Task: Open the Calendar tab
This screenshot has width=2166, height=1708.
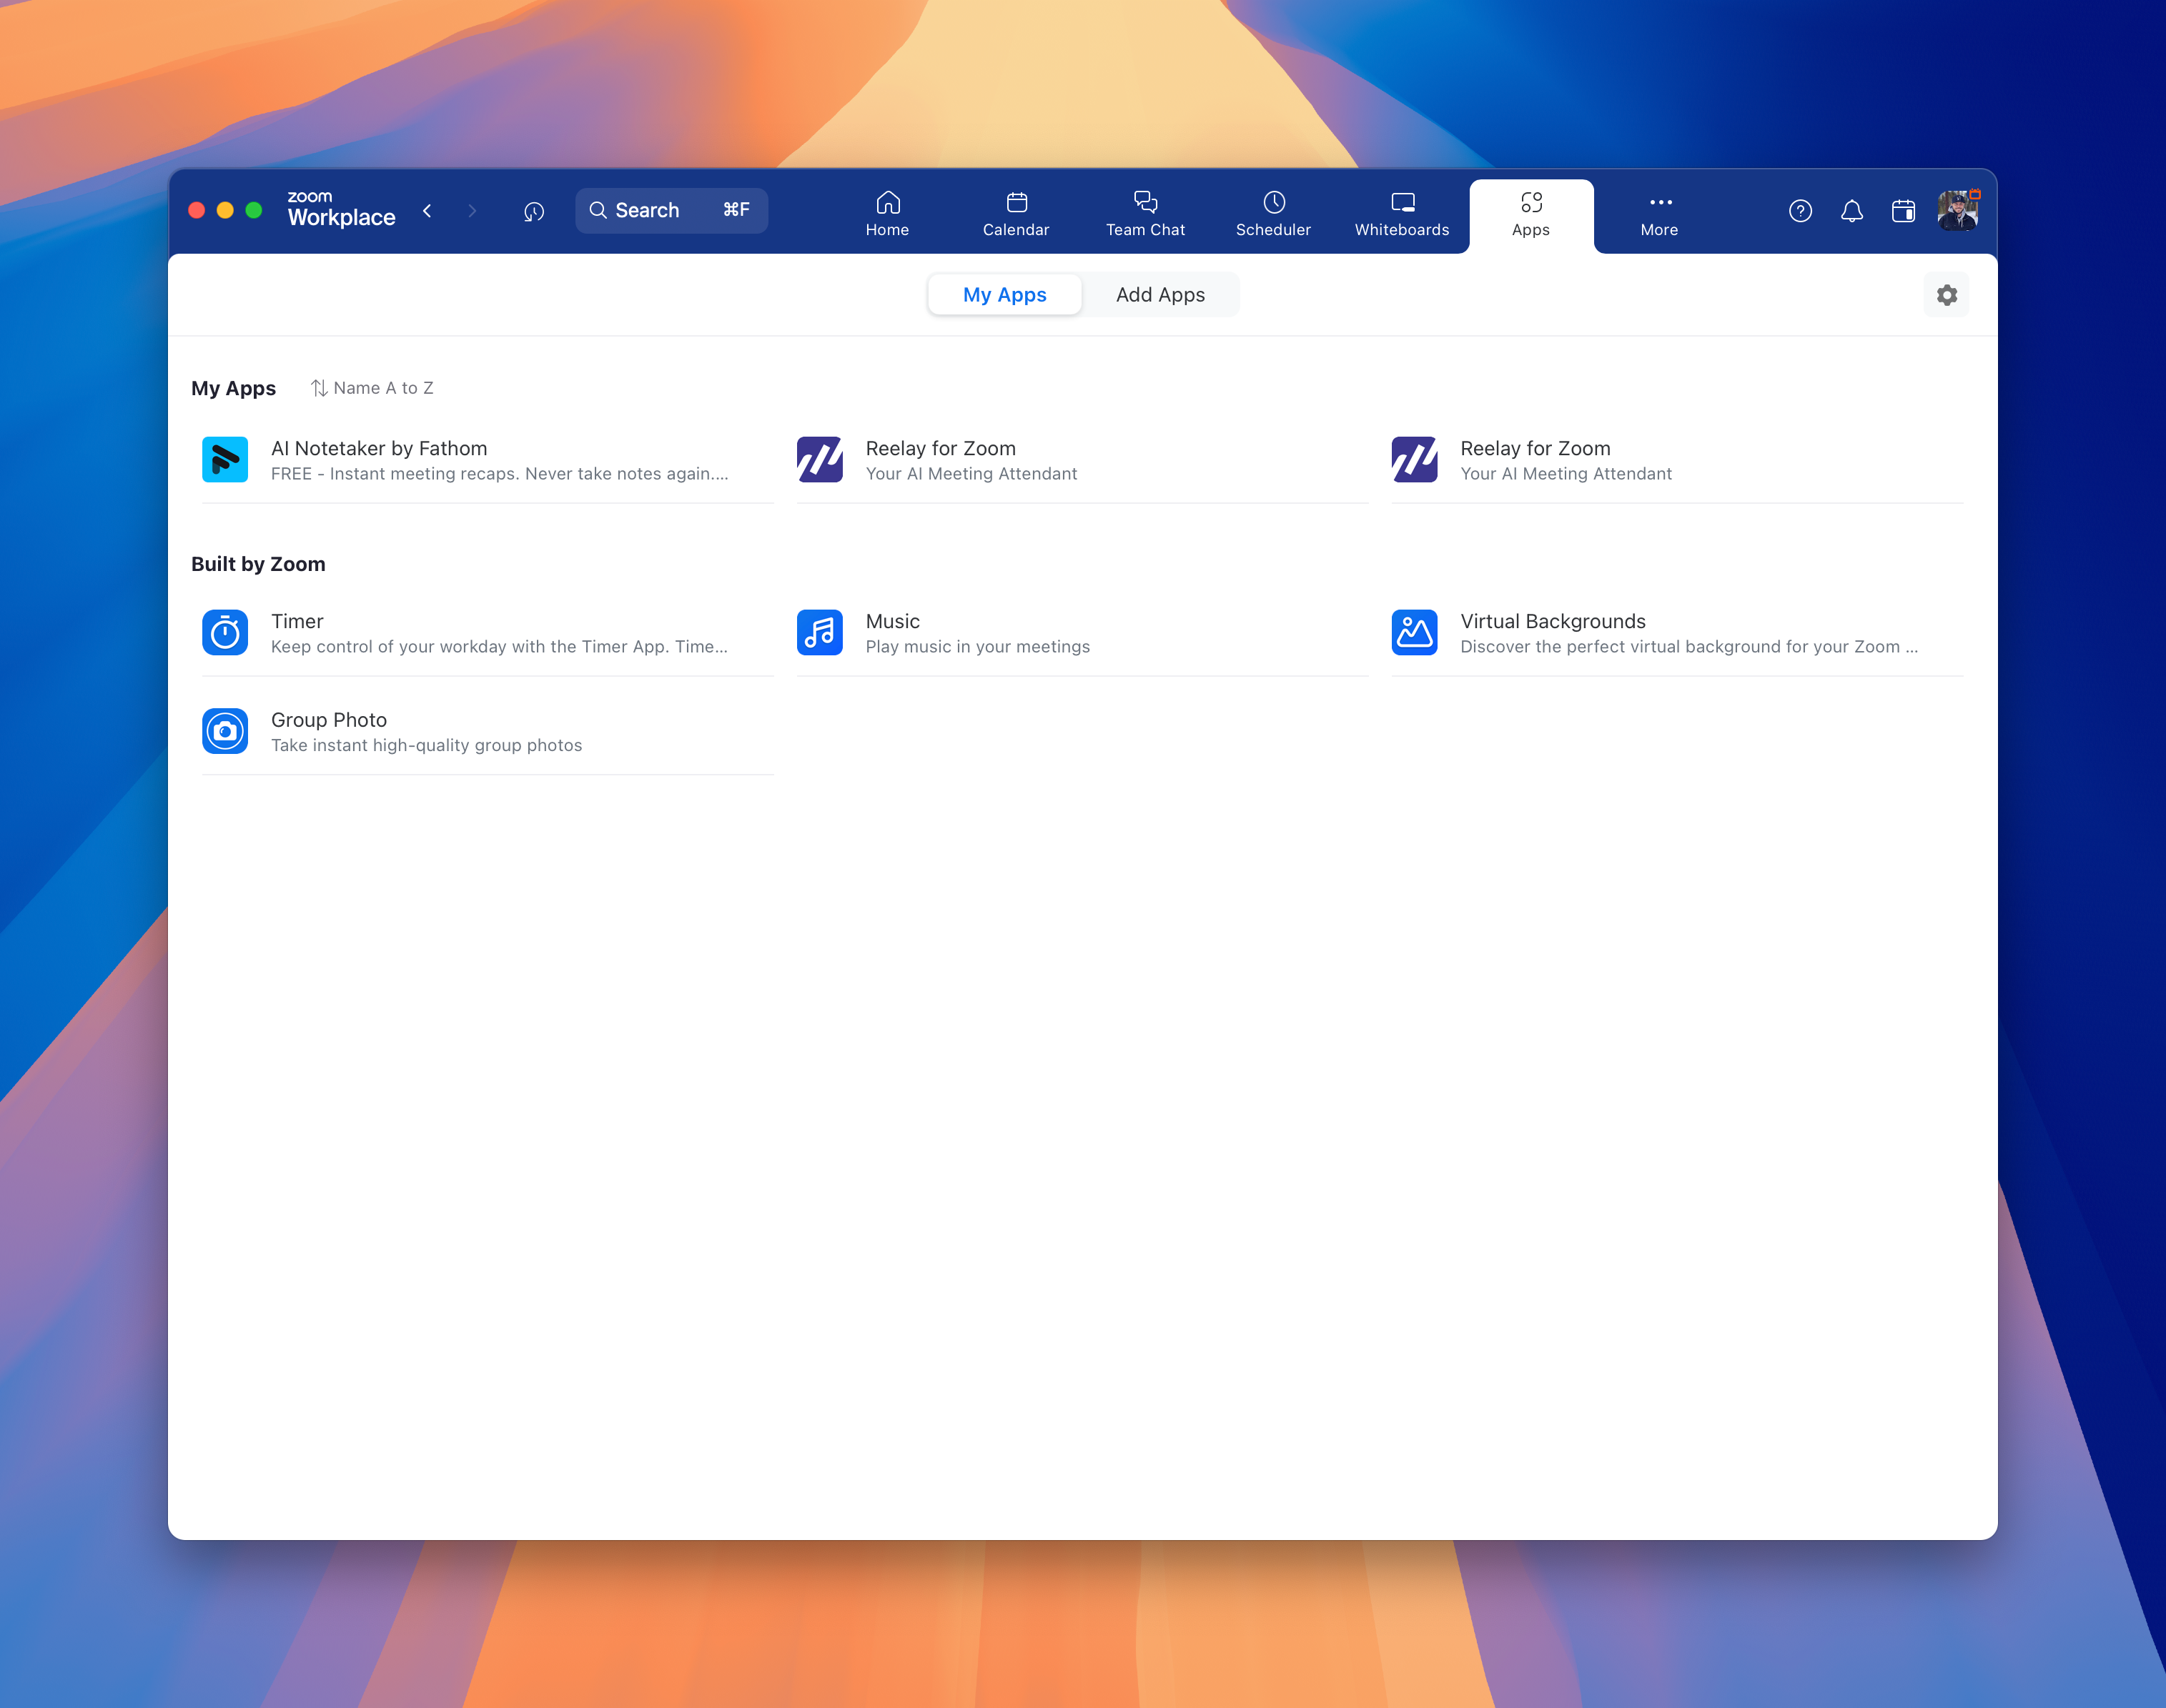Action: pos(1015,215)
